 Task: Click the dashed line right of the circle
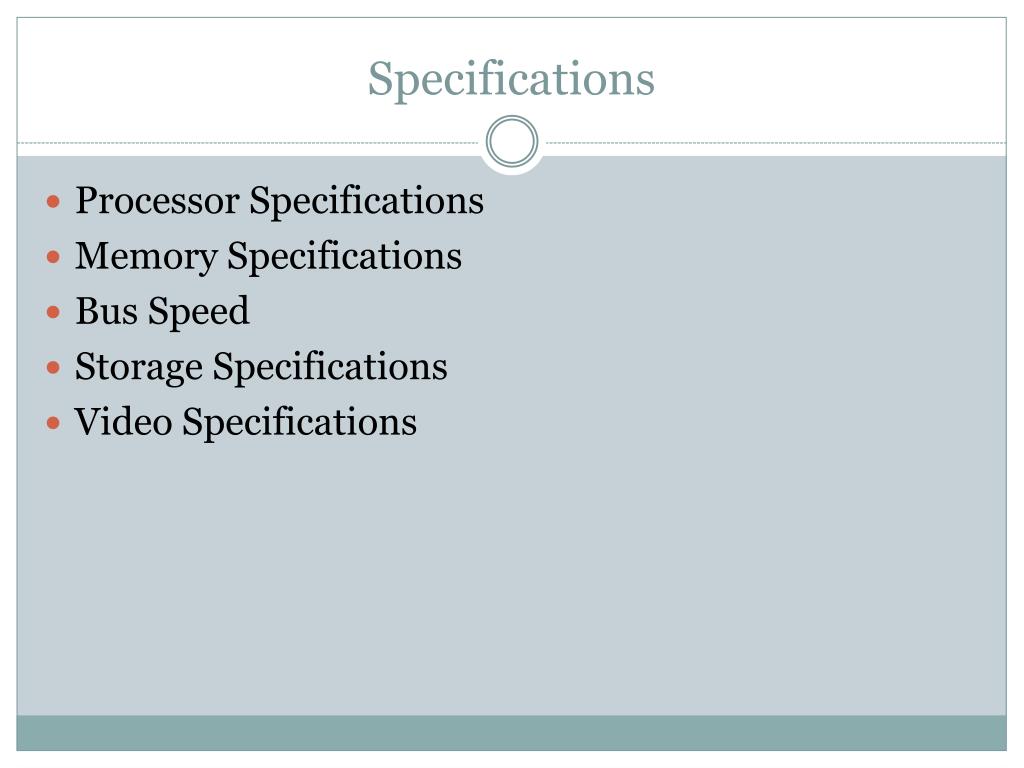(776, 142)
